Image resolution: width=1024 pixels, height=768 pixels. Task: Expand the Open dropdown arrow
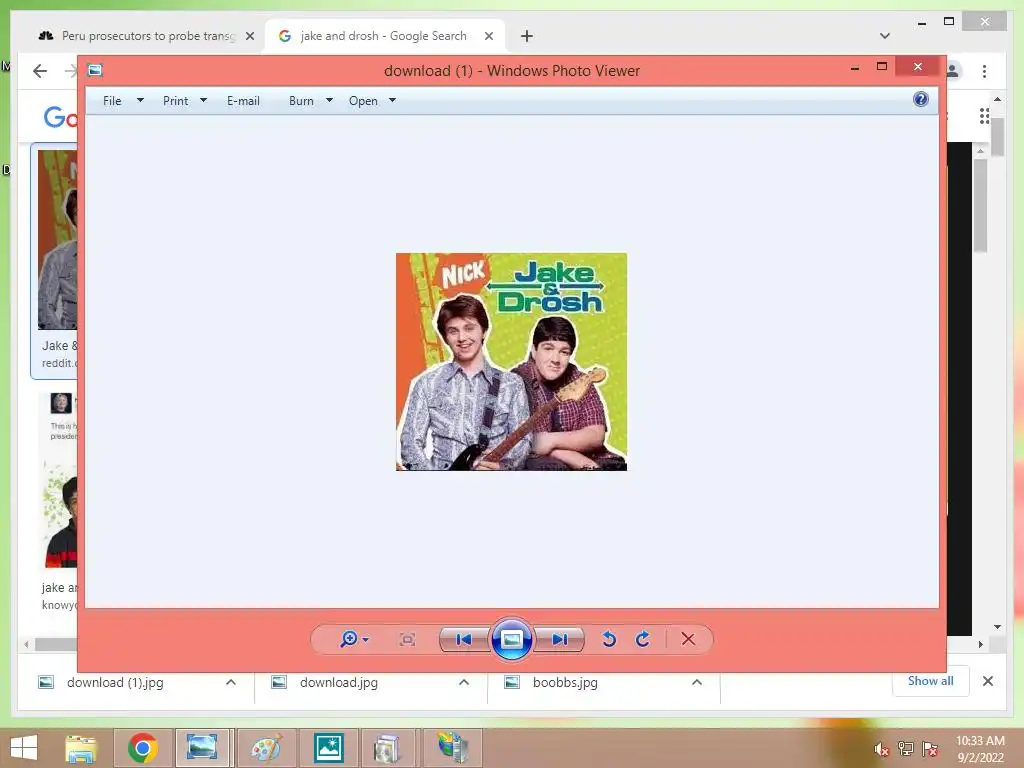pos(392,101)
